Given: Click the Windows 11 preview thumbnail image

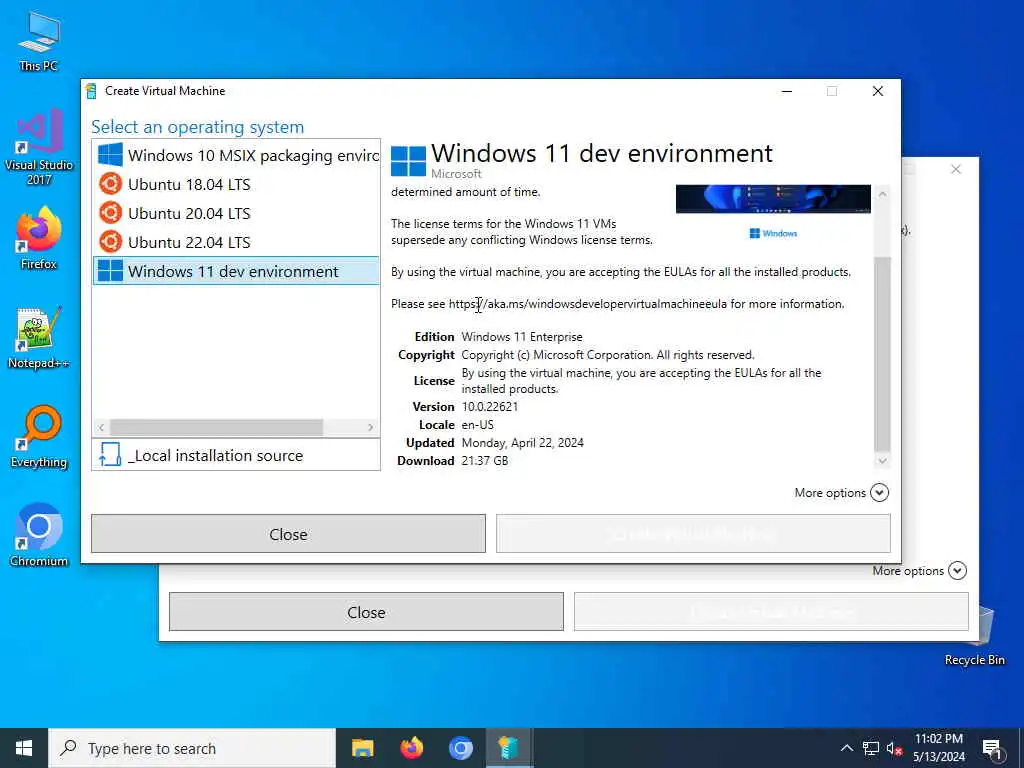Looking at the screenshot, I should 773,199.
